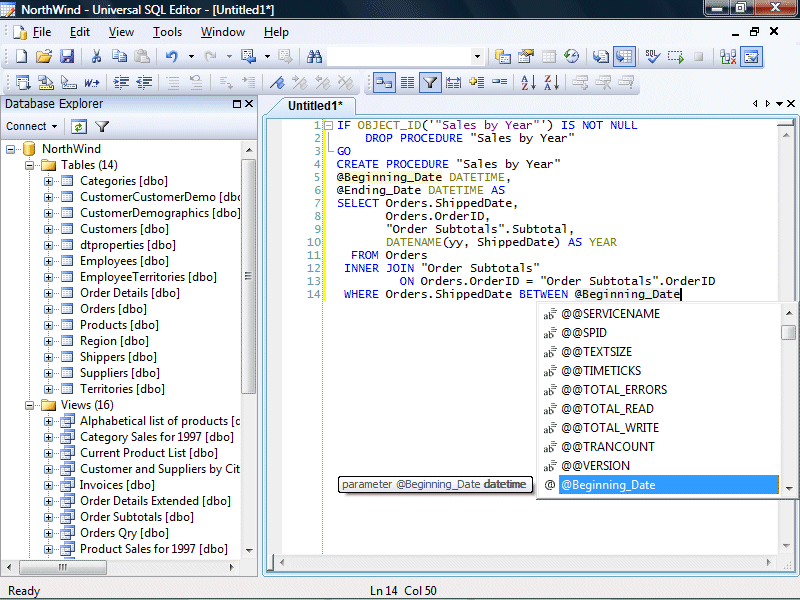The height and width of the screenshot is (600, 800).
Task: Copy selection using the Copy icon
Action: (119, 57)
